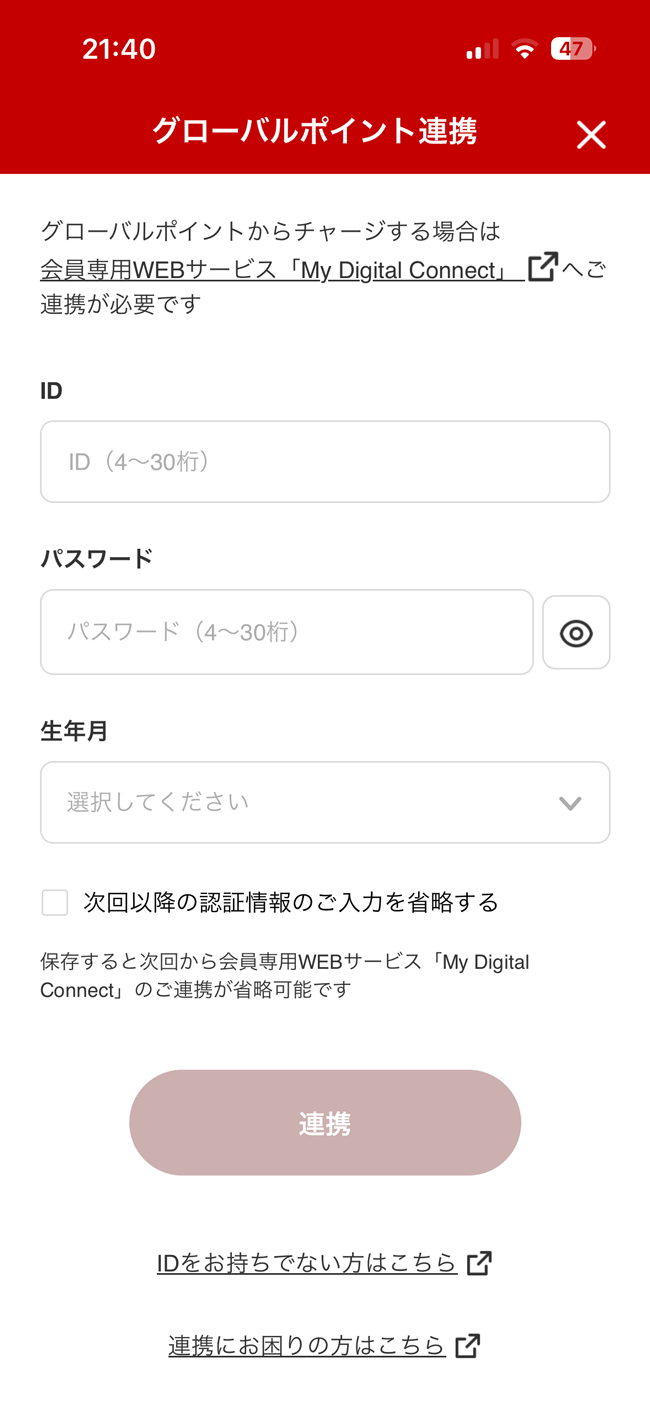
Task: Tap the 次回以降の認証情報のご入力を省略する label text
Action: pos(291,903)
